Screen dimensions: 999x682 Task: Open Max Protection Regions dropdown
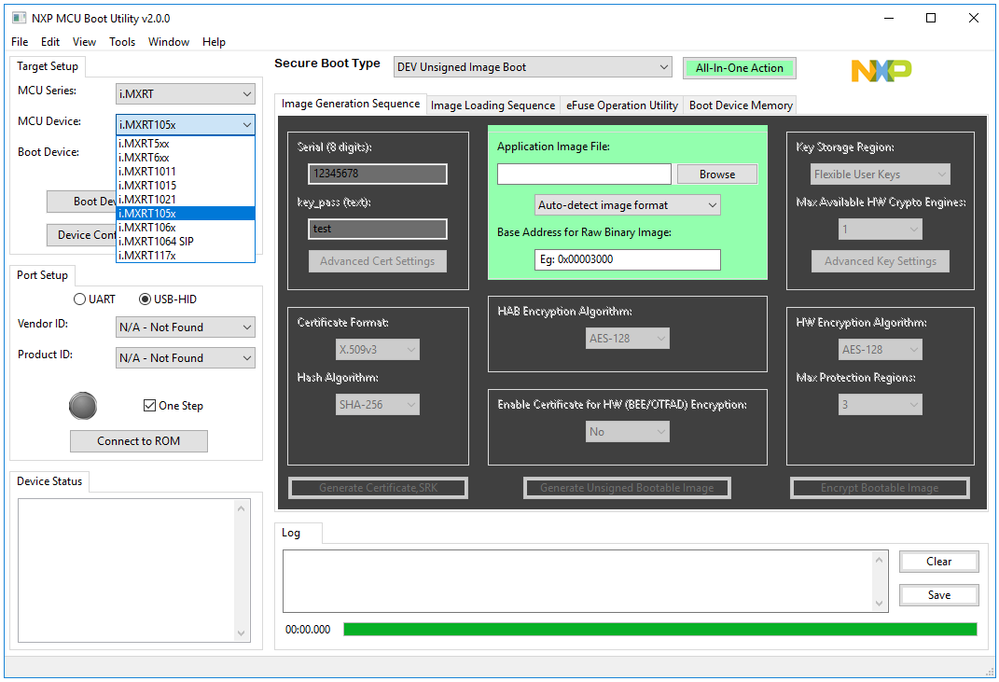tap(880, 404)
